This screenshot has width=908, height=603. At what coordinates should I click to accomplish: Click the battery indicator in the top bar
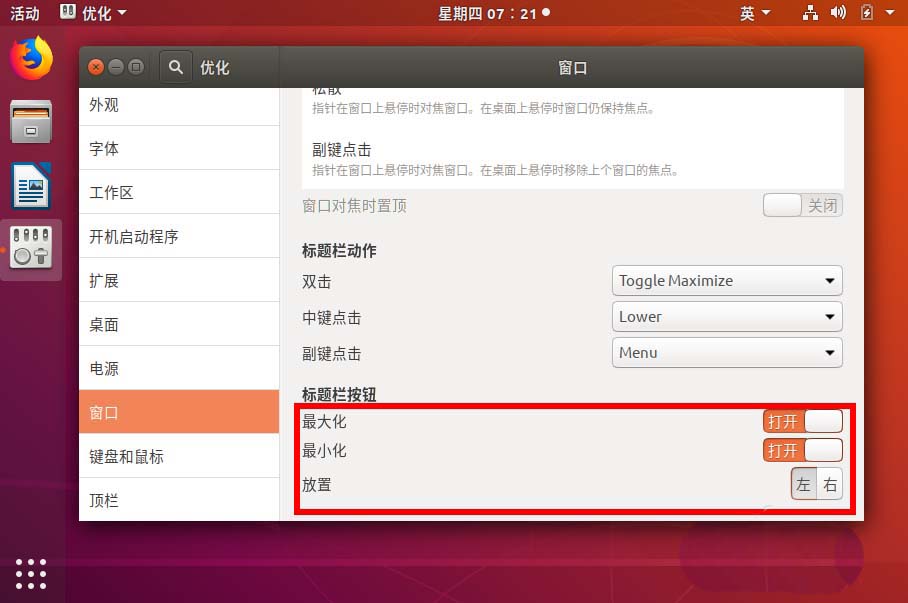(x=866, y=13)
